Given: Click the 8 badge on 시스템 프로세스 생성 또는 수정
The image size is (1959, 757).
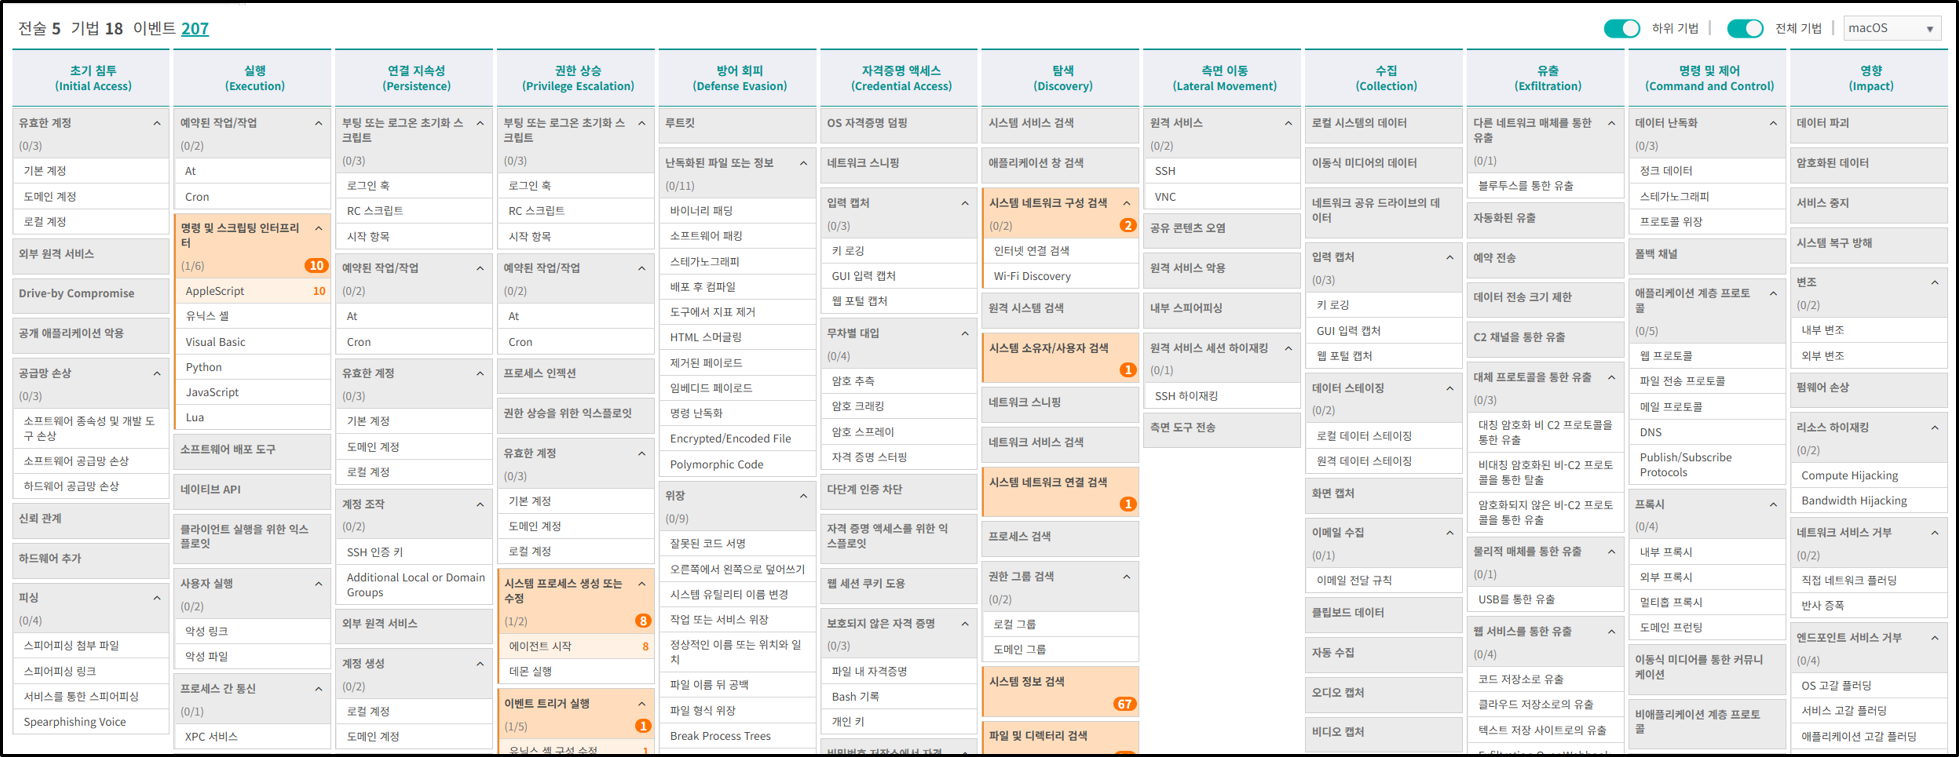Looking at the screenshot, I should coord(643,621).
